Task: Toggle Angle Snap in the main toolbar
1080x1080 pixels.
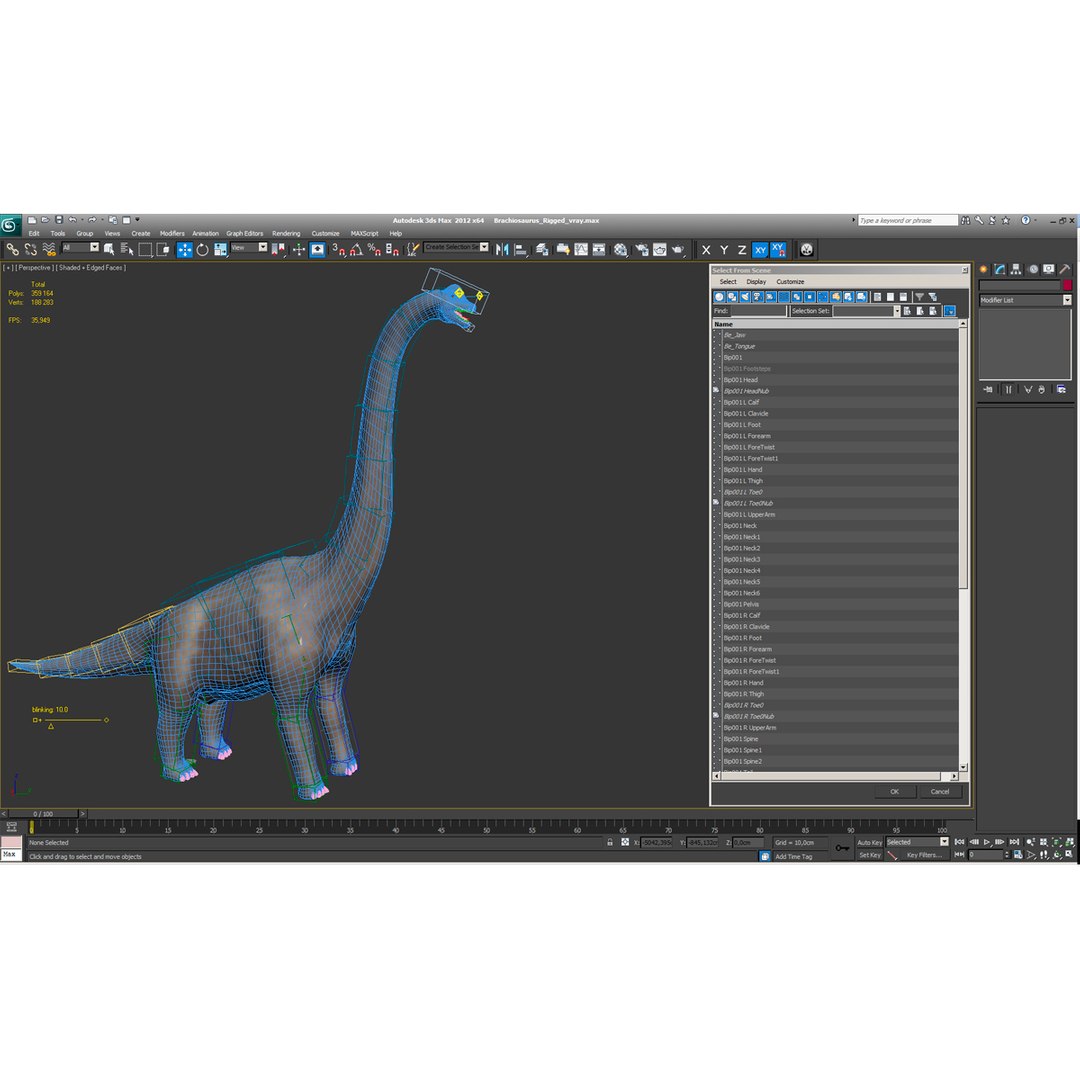Action: [x=356, y=249]
